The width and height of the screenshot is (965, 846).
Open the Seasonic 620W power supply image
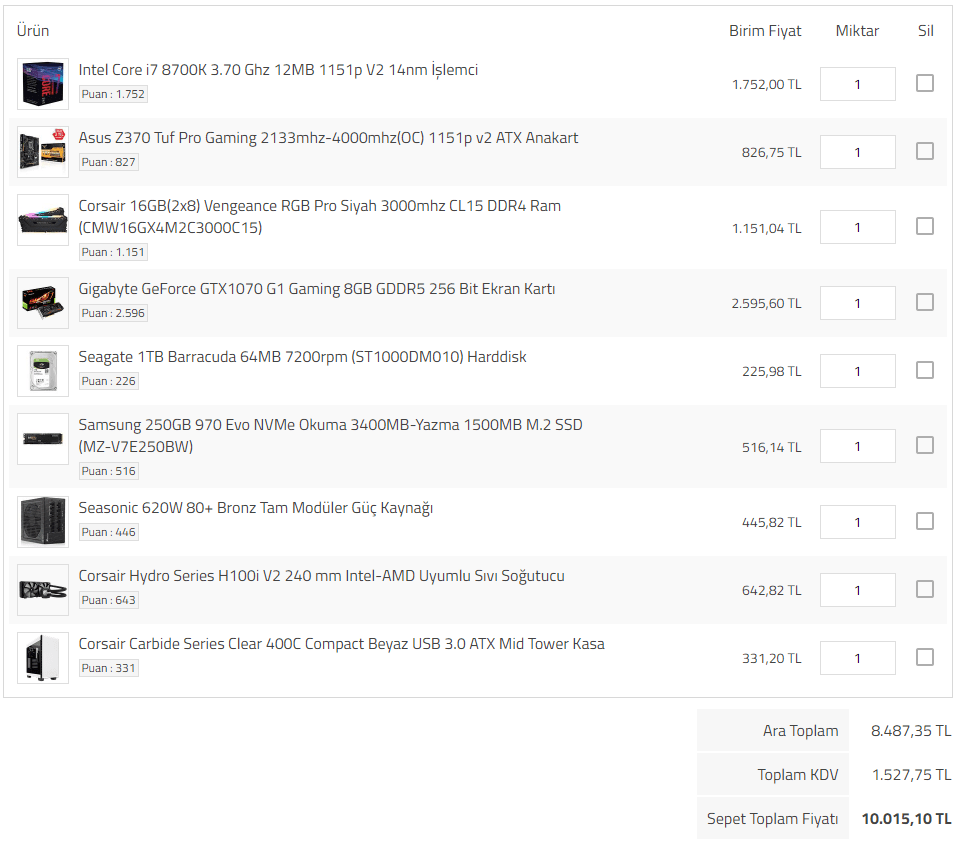pos(43,522)
